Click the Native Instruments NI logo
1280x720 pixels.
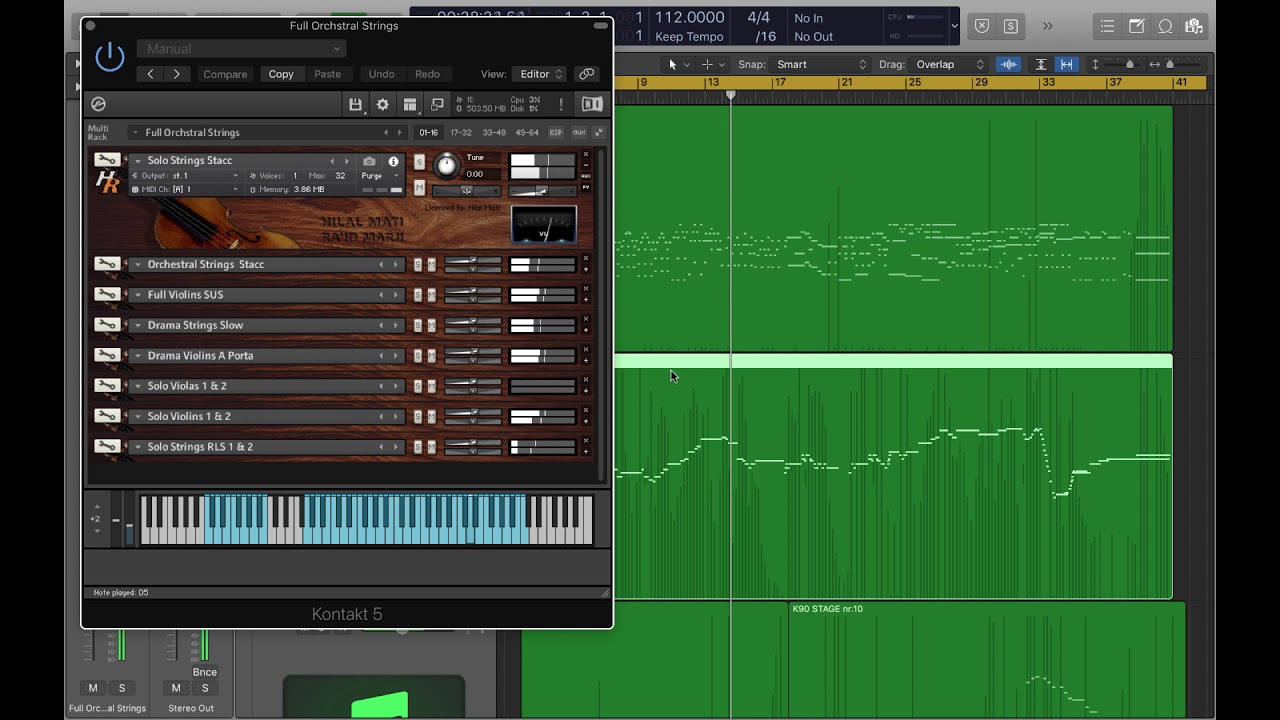click(592, 104)
